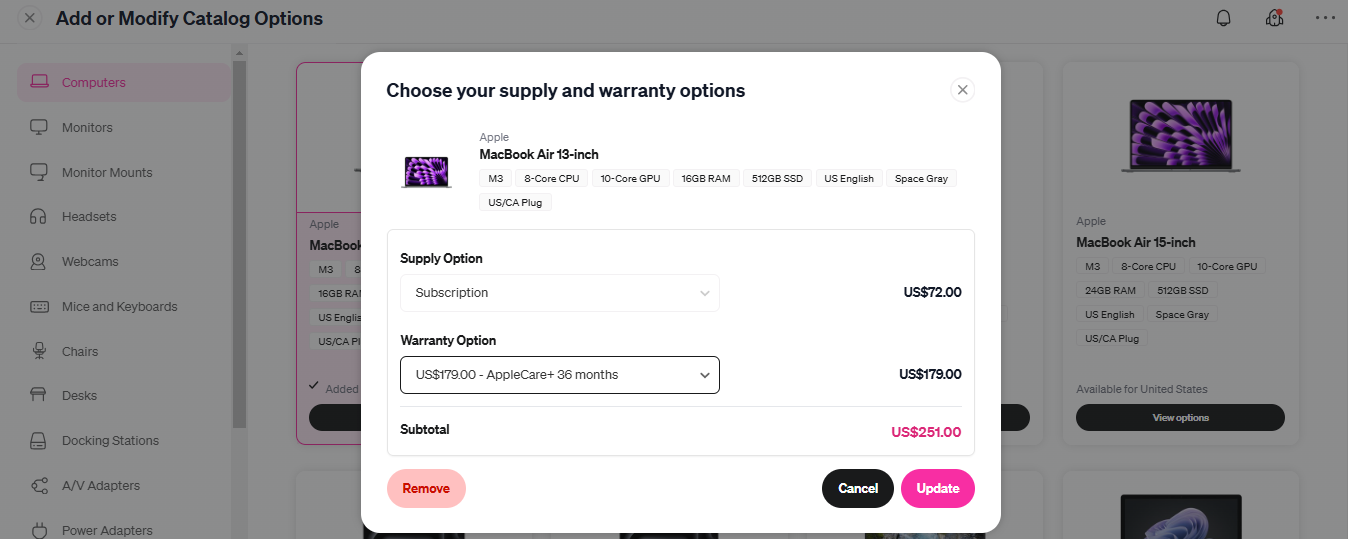
Task: Open the support agent headset icon
Action: point(1274,18)
